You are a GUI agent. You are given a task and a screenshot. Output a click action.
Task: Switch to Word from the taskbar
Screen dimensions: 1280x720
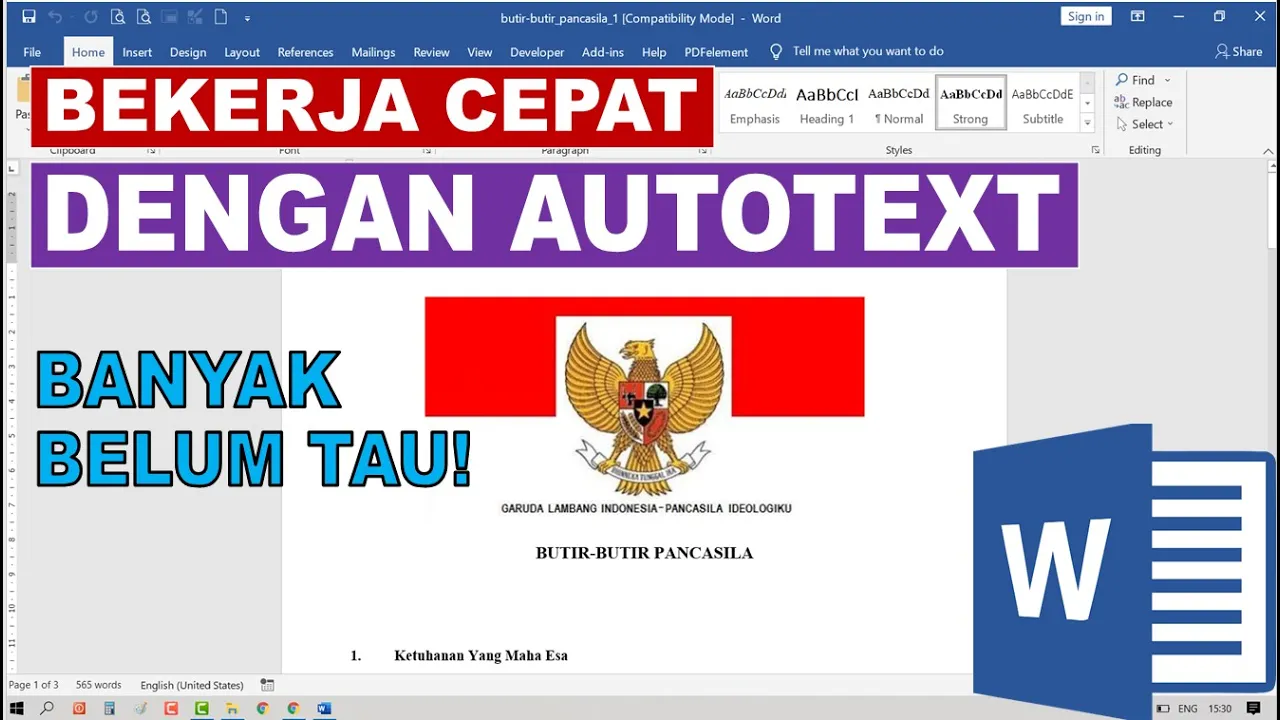(x=323, y=708)
